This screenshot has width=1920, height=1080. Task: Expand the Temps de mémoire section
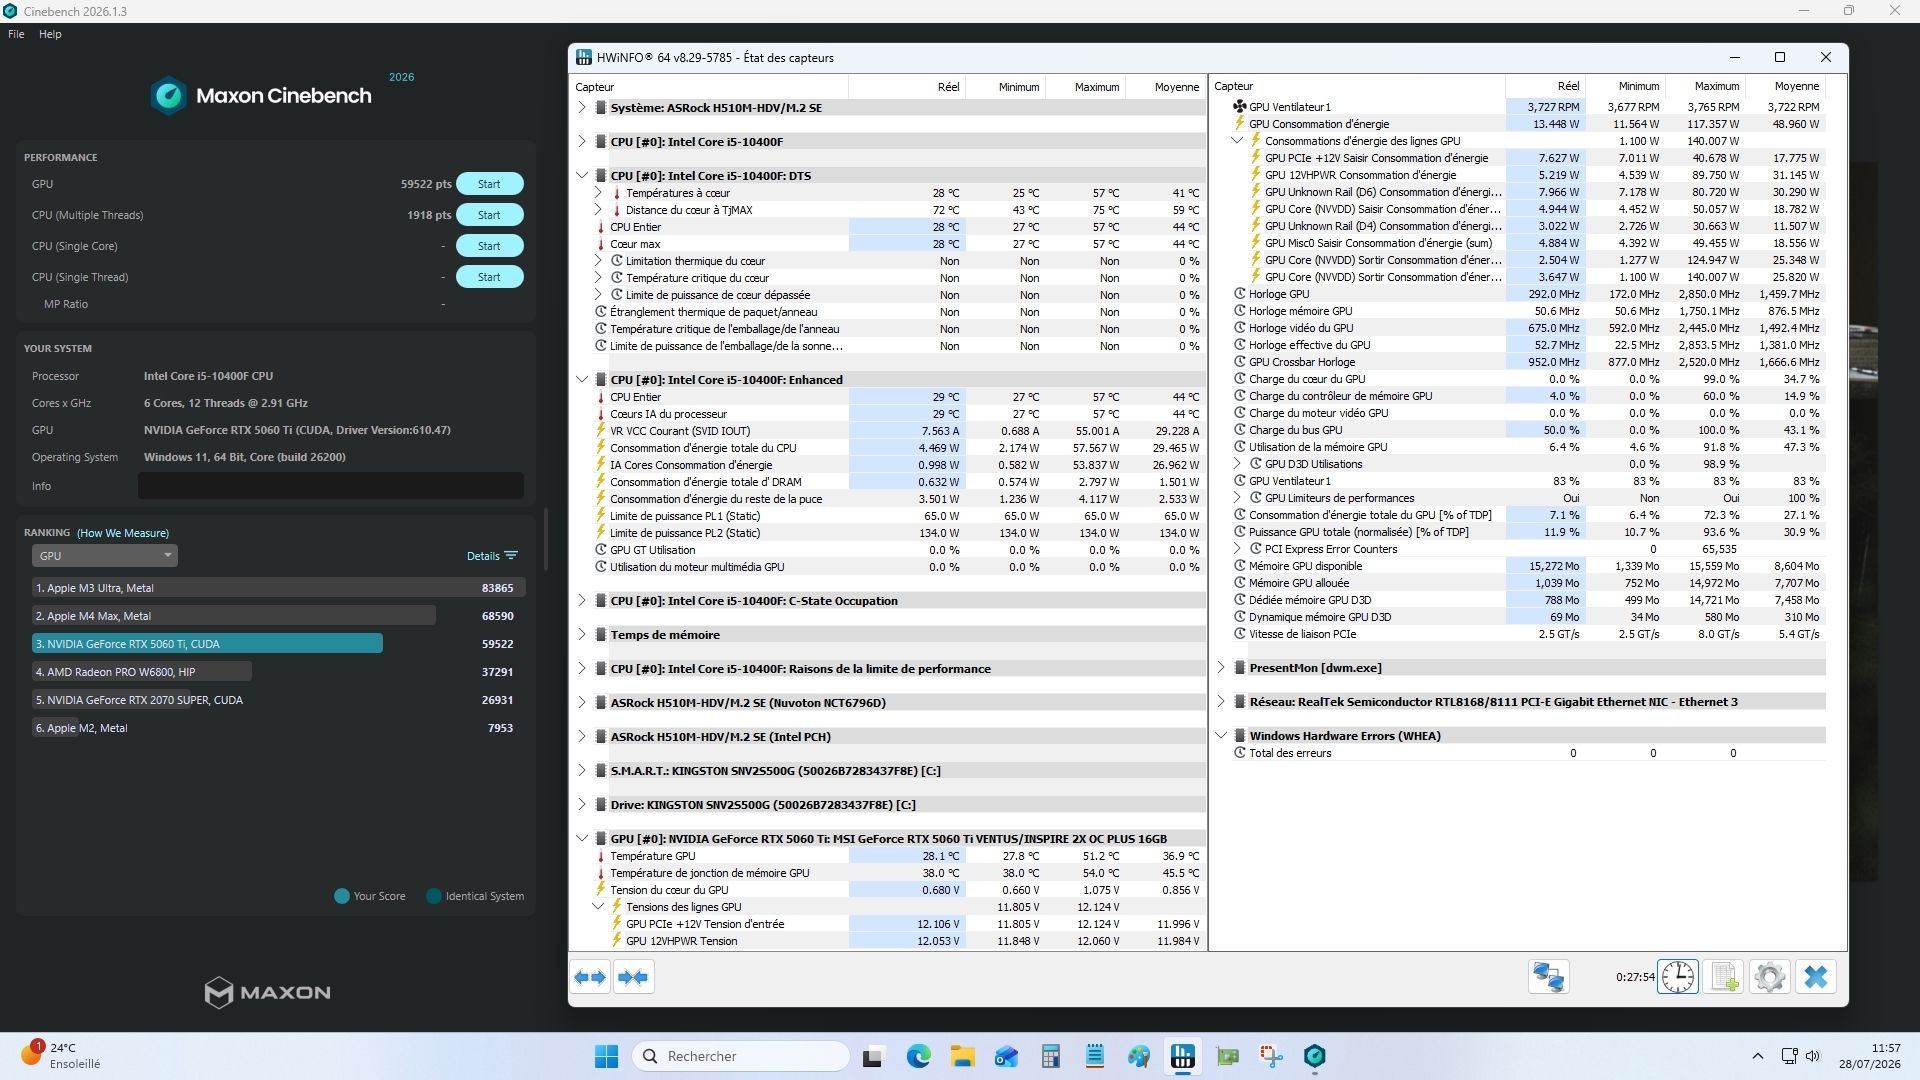pyautogui.click(x=582, y=634)
